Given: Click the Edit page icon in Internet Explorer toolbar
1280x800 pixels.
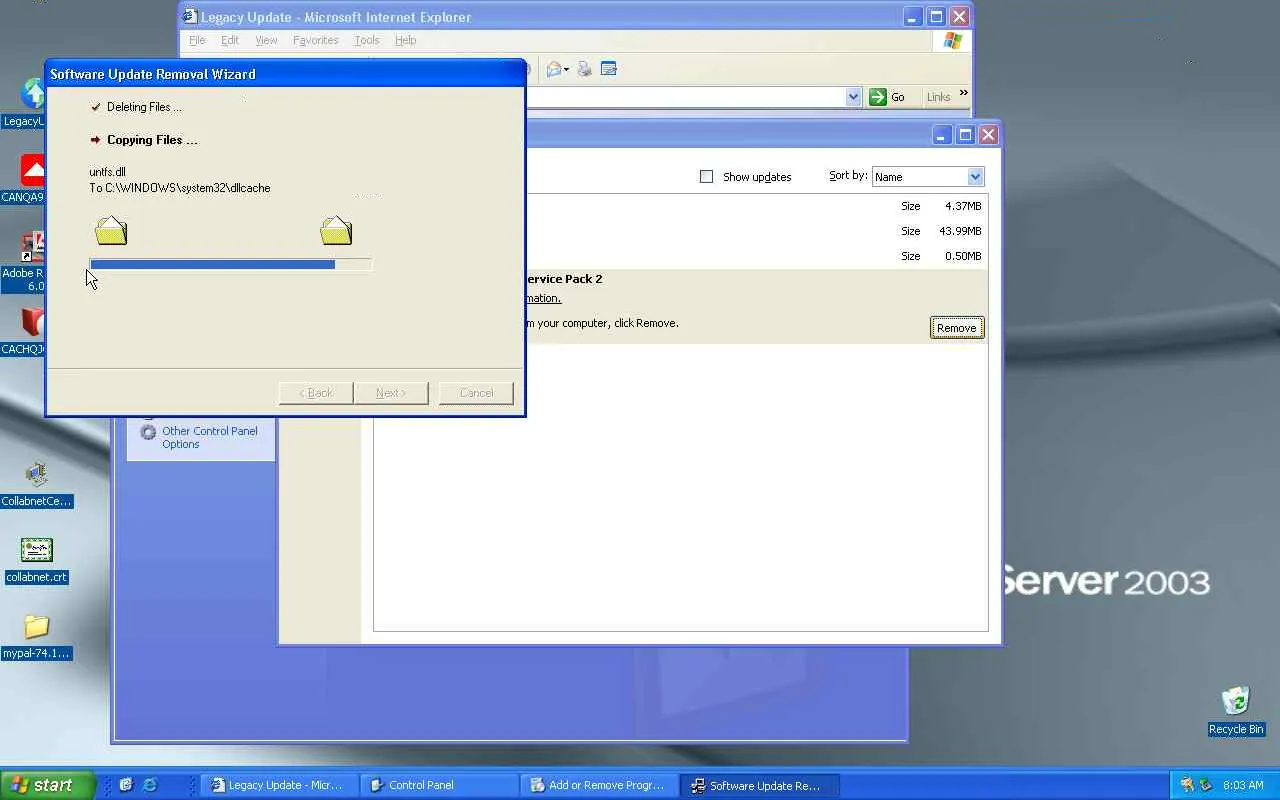Looking at the screenshot, I should point(610,69).
